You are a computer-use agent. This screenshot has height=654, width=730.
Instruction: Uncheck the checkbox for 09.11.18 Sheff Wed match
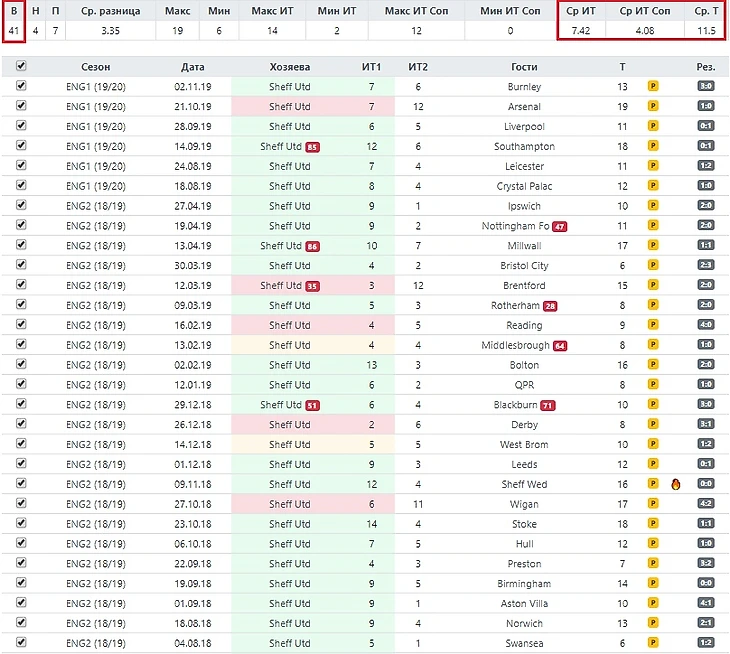[21, 484]
